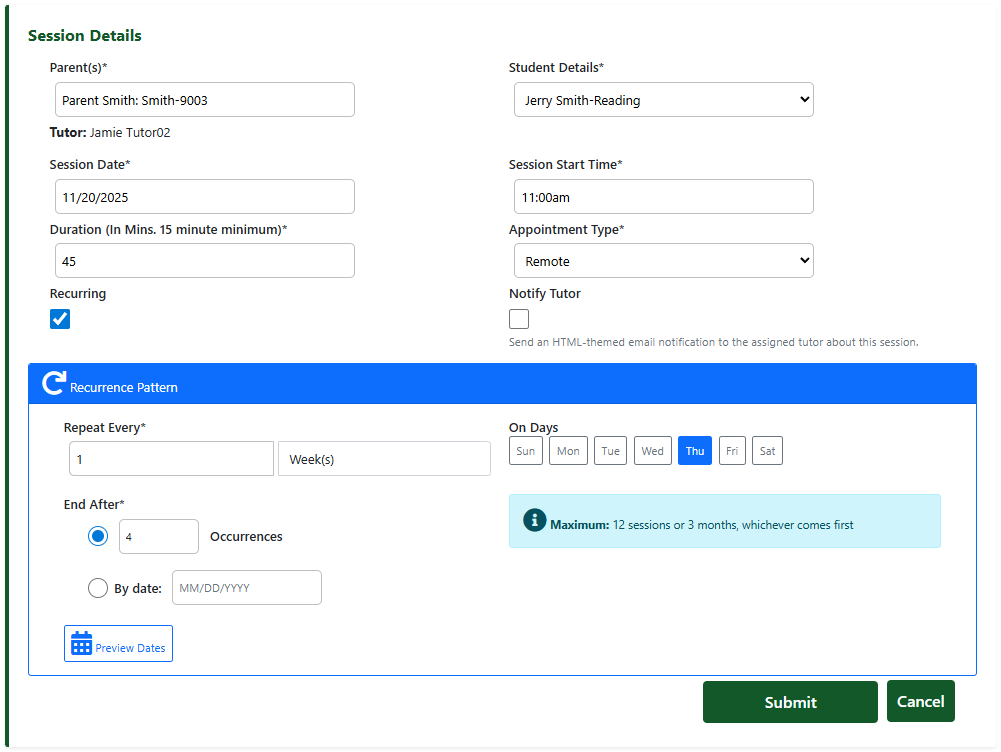Click the Recurrence Pattern refresh icon
Screen dimensions: 1001x752
53,384
